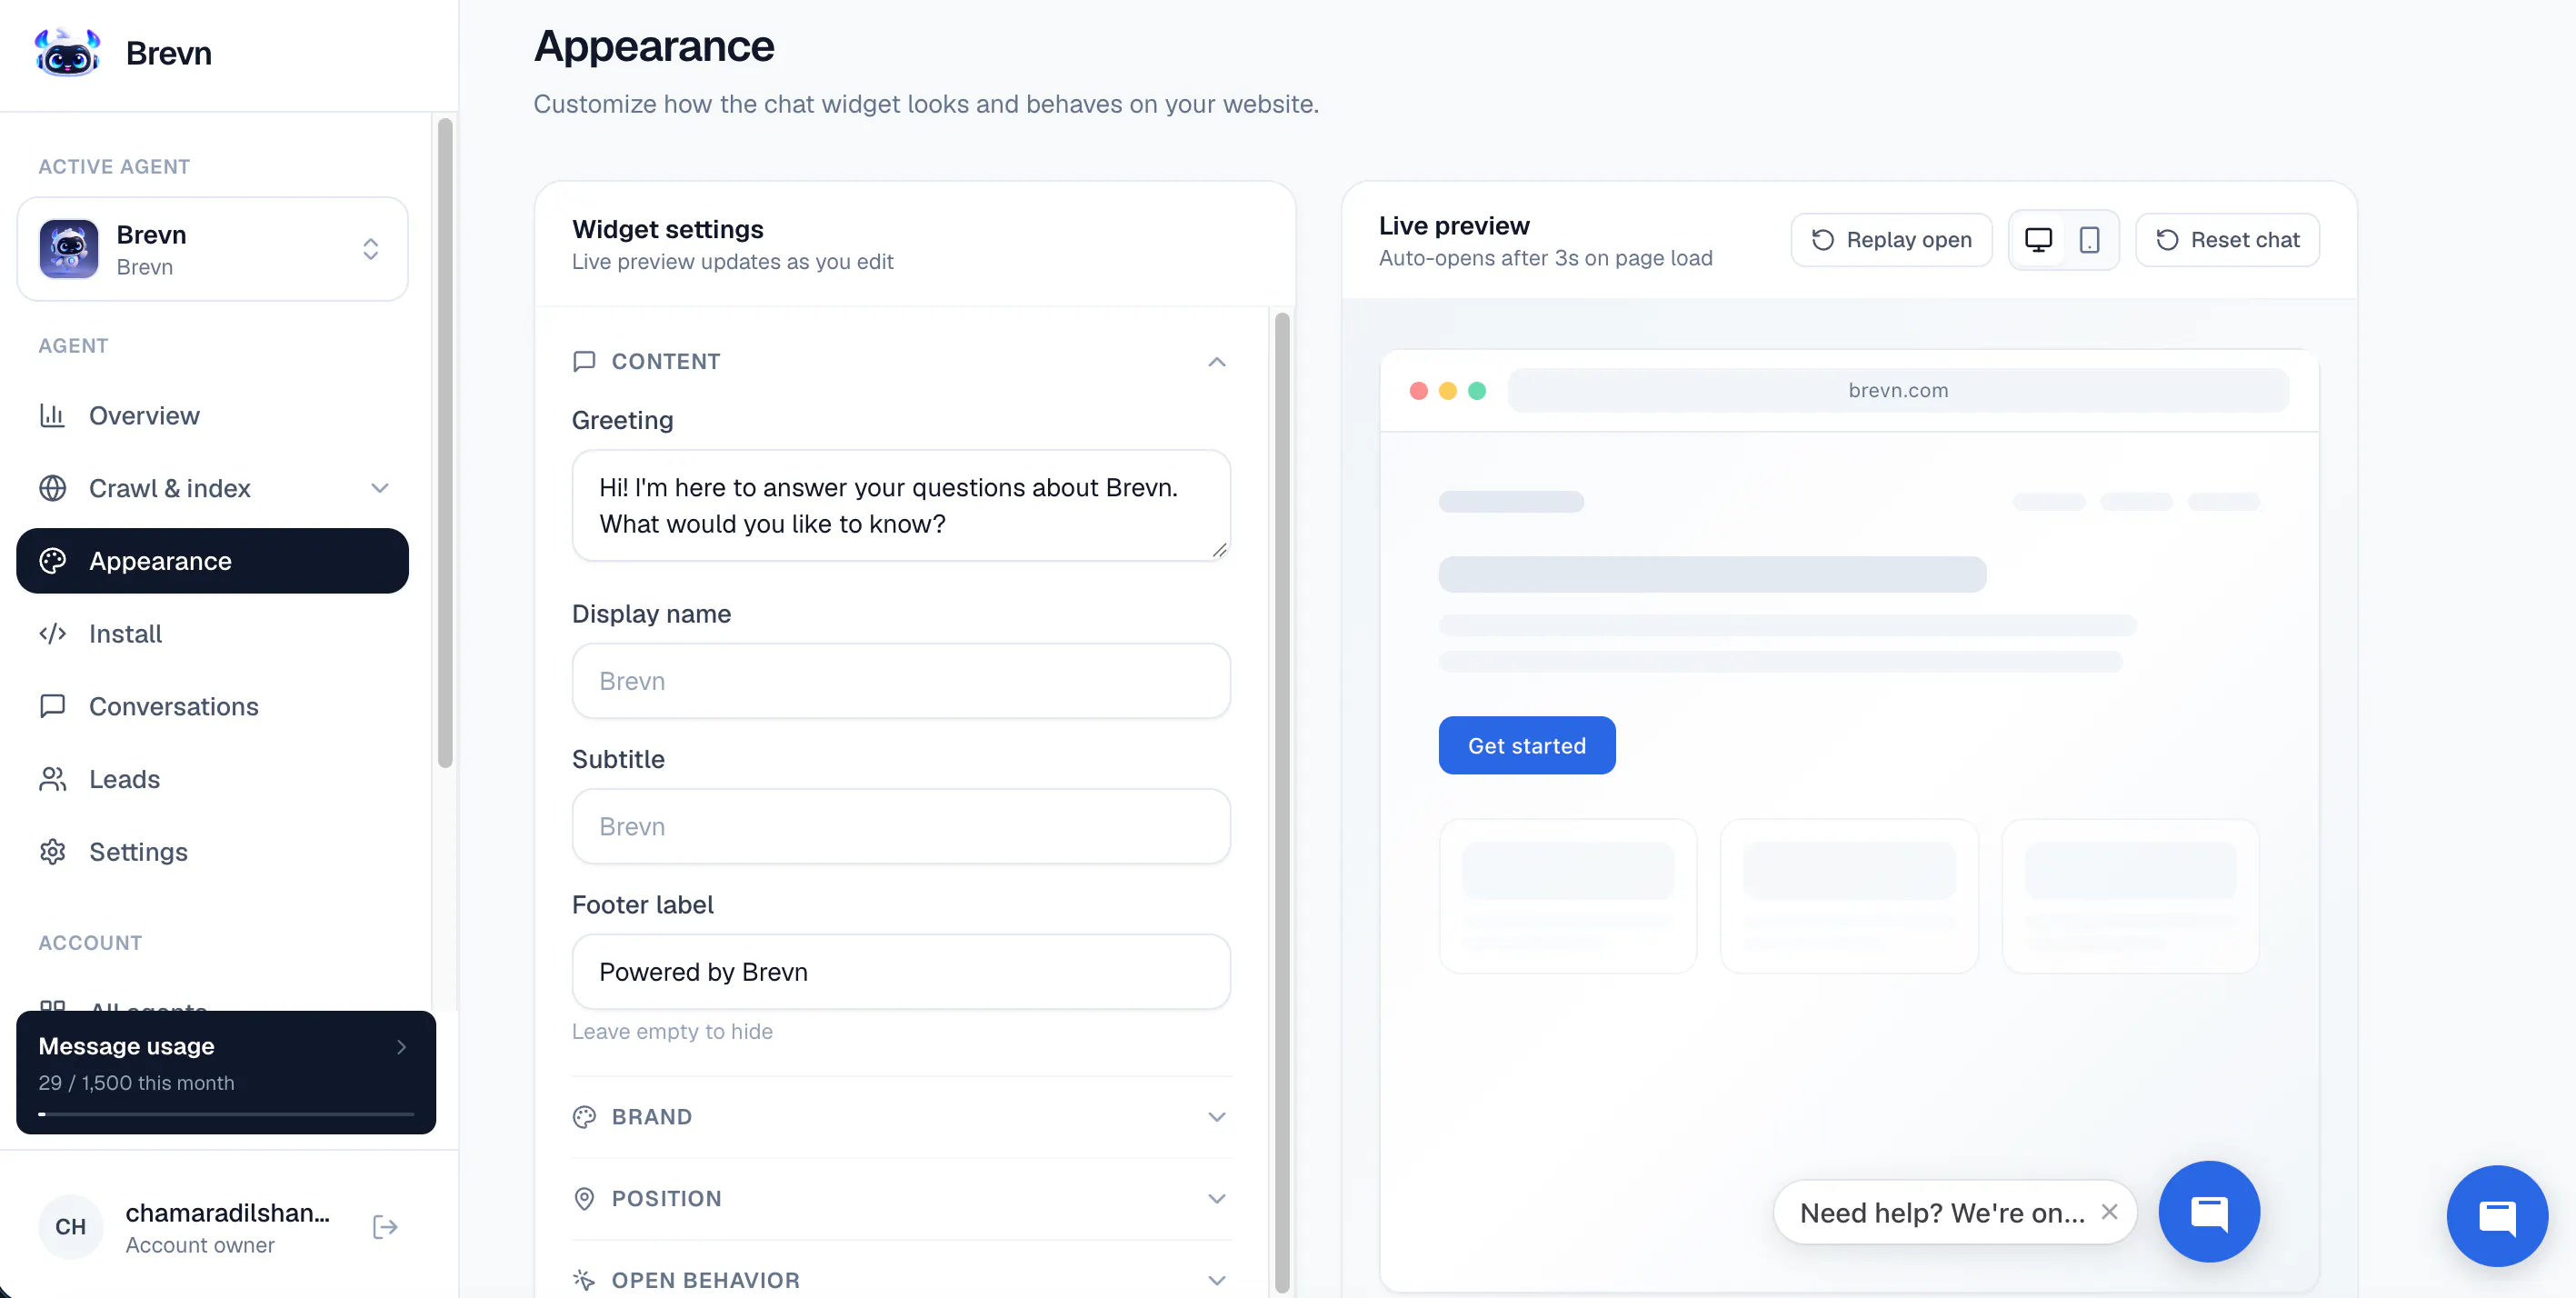
Task: Click the chamaradilshan account name
Action: click(x=227, y=1213)
